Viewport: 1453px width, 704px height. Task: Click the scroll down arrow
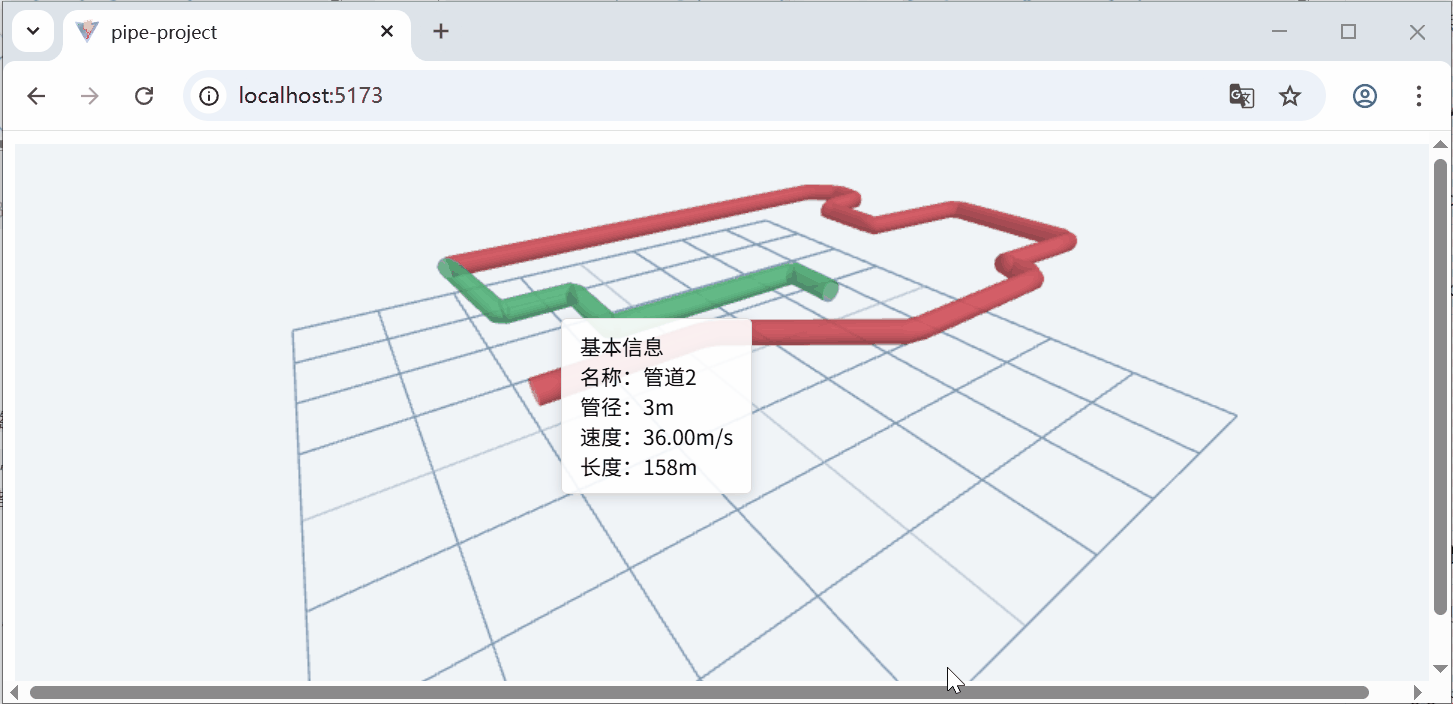(1440, 669)
